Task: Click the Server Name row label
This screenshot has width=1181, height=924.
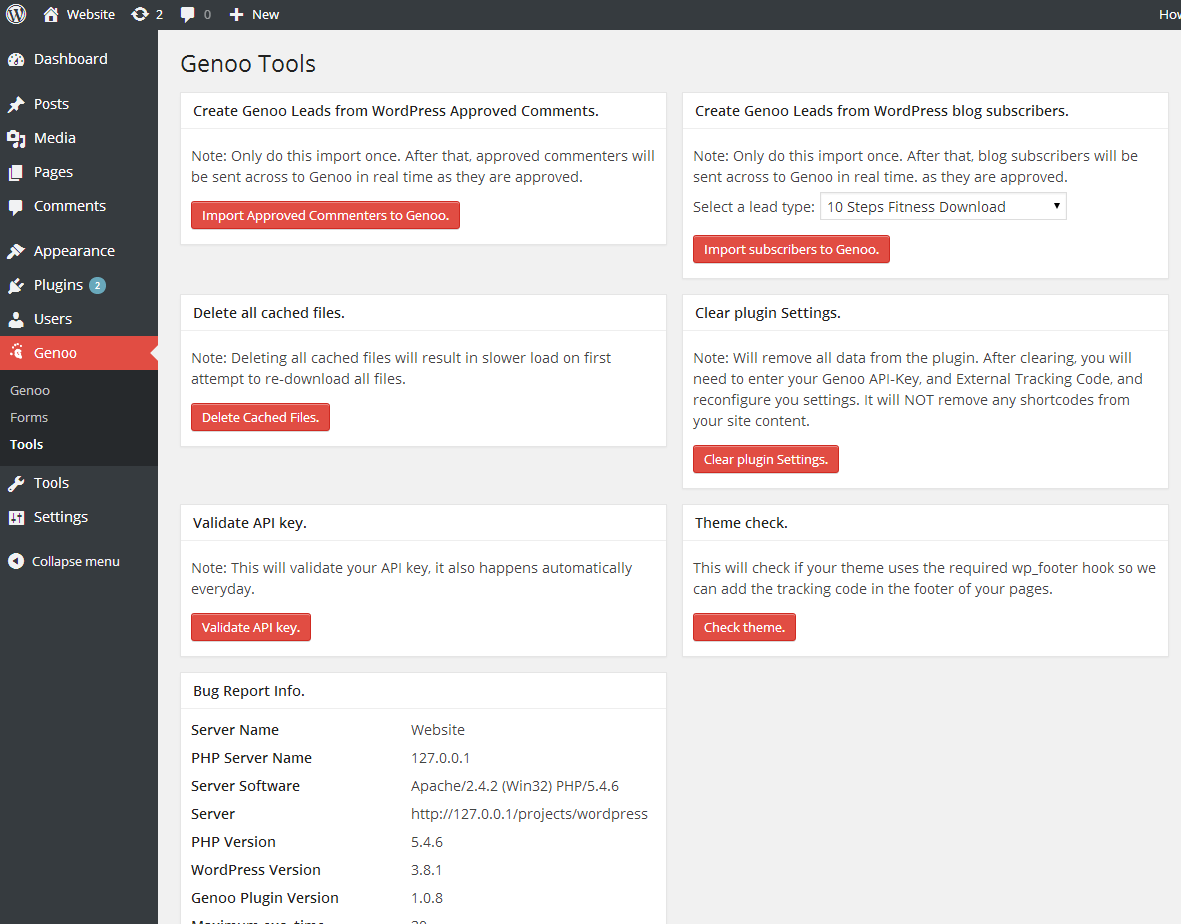Action: [x=235, y=730]
